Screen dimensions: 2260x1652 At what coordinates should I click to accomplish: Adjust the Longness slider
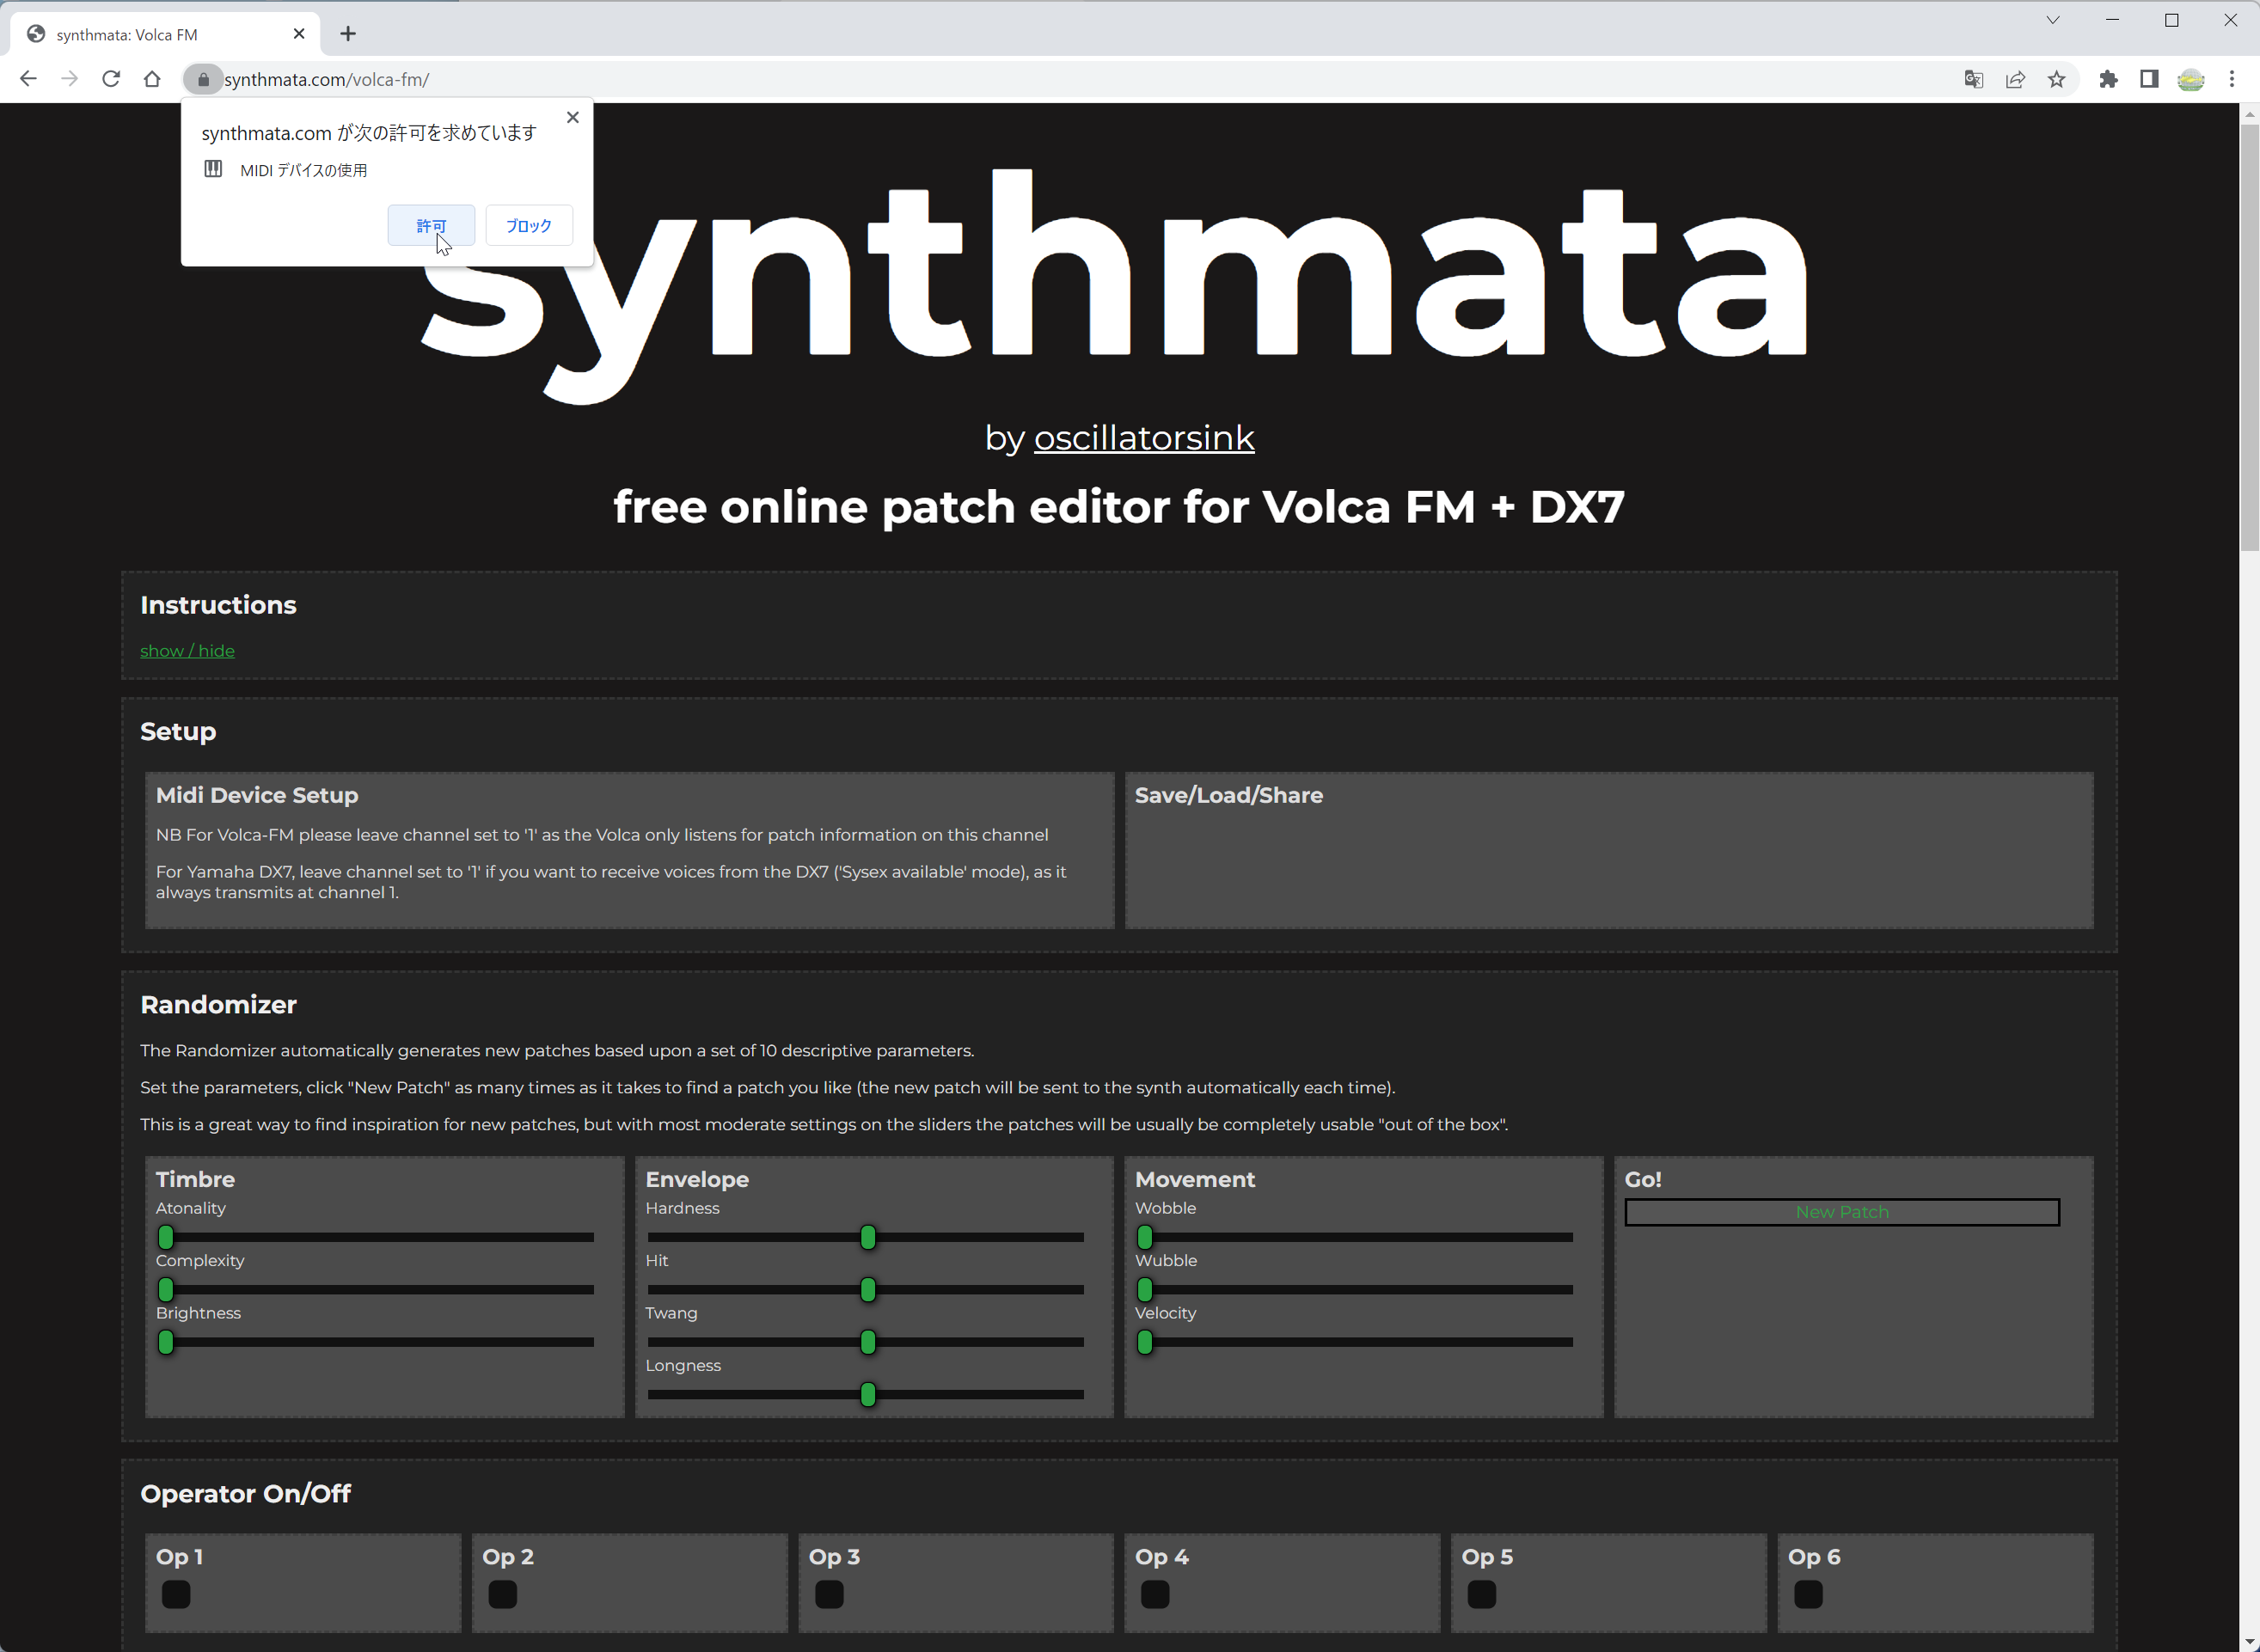click(865, 1394)
